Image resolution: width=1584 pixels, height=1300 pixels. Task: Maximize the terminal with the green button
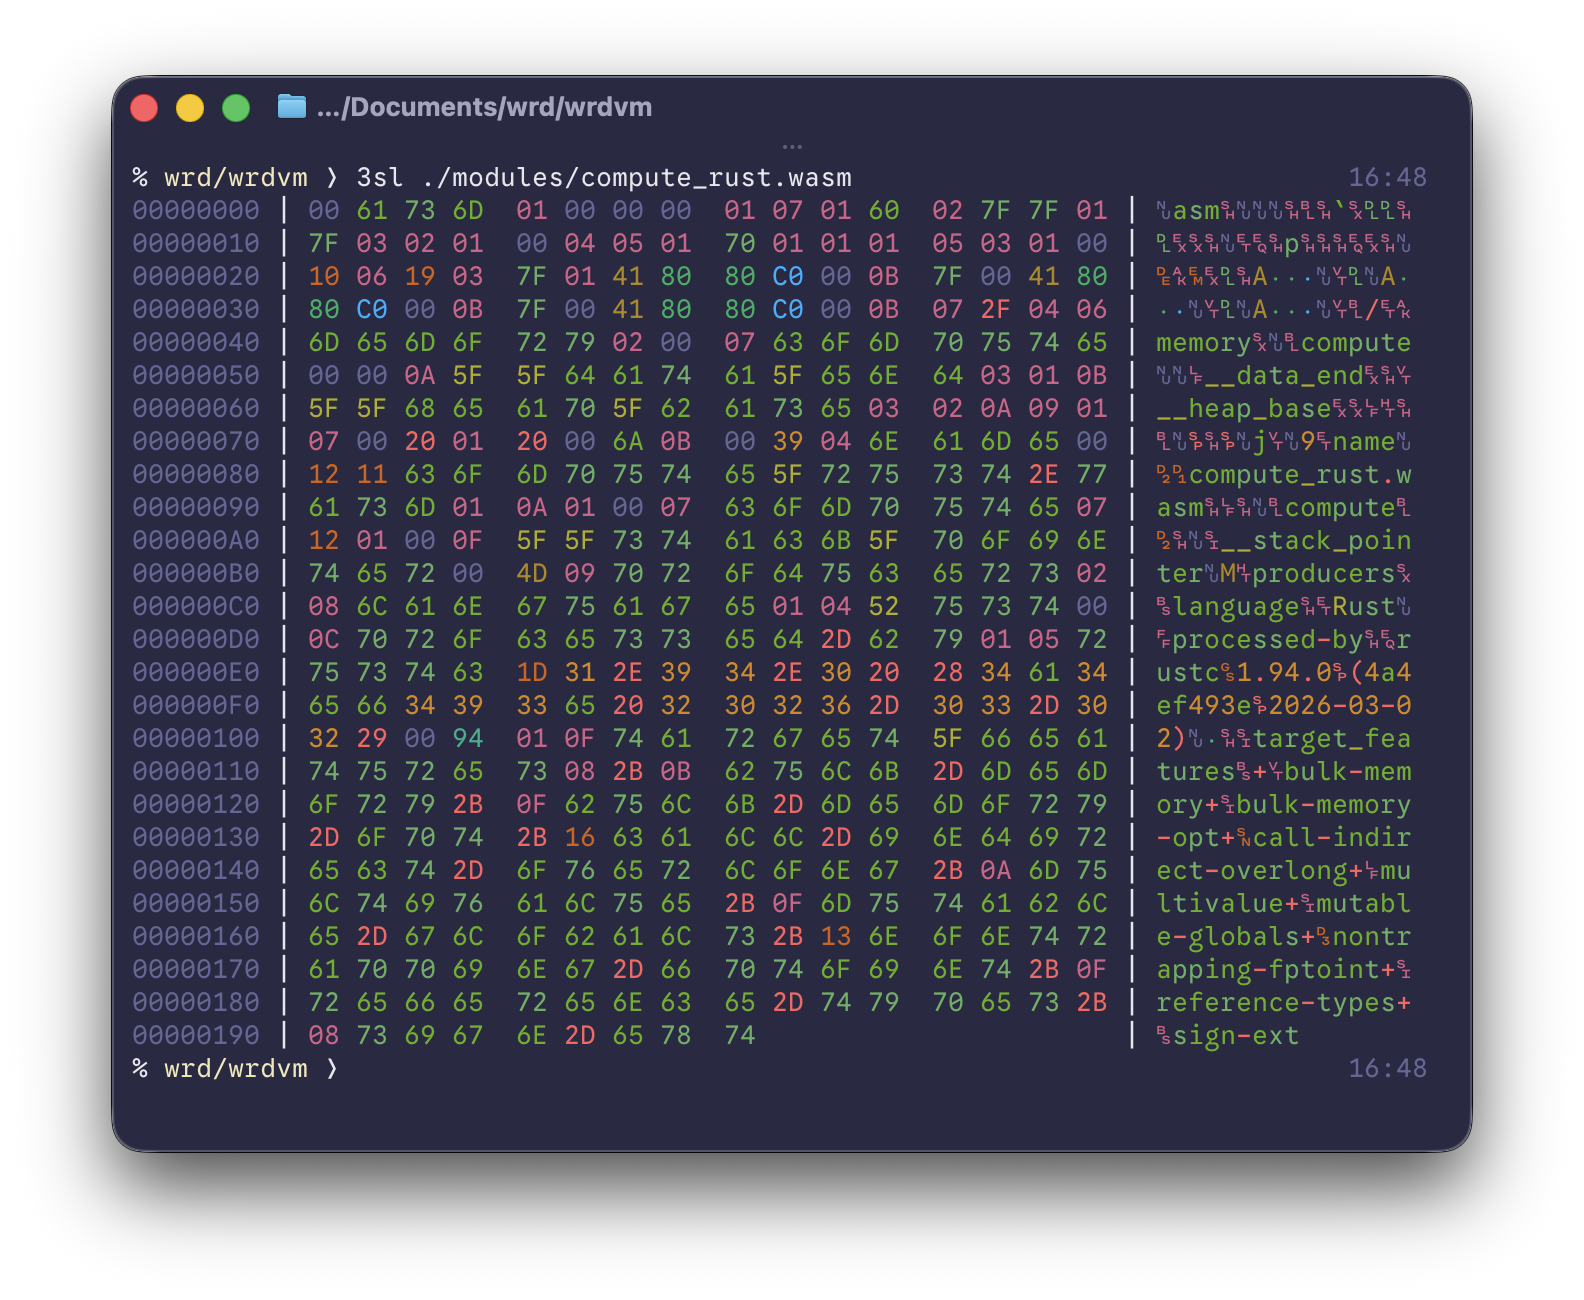point(236,108)
